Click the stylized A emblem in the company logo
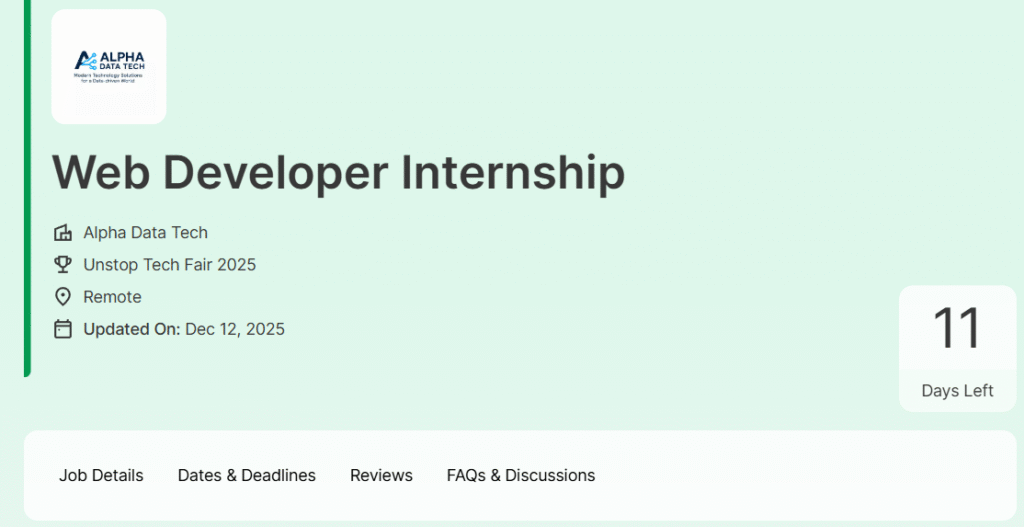The image size is (1024, 527). click(x=84, y=60)
